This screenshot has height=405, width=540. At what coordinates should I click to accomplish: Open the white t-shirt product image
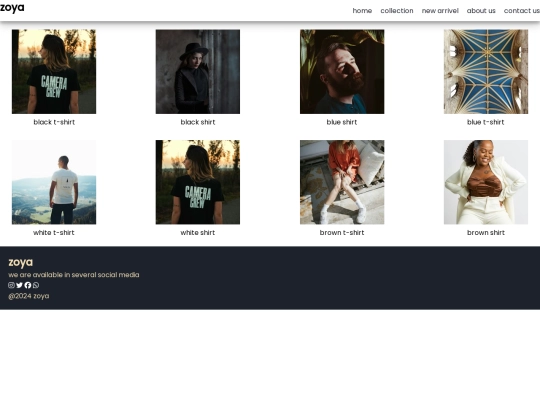click(54, 182)
